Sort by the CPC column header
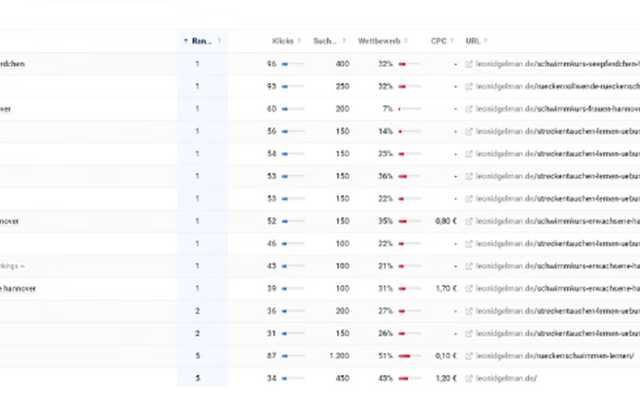 coord(439,41)
